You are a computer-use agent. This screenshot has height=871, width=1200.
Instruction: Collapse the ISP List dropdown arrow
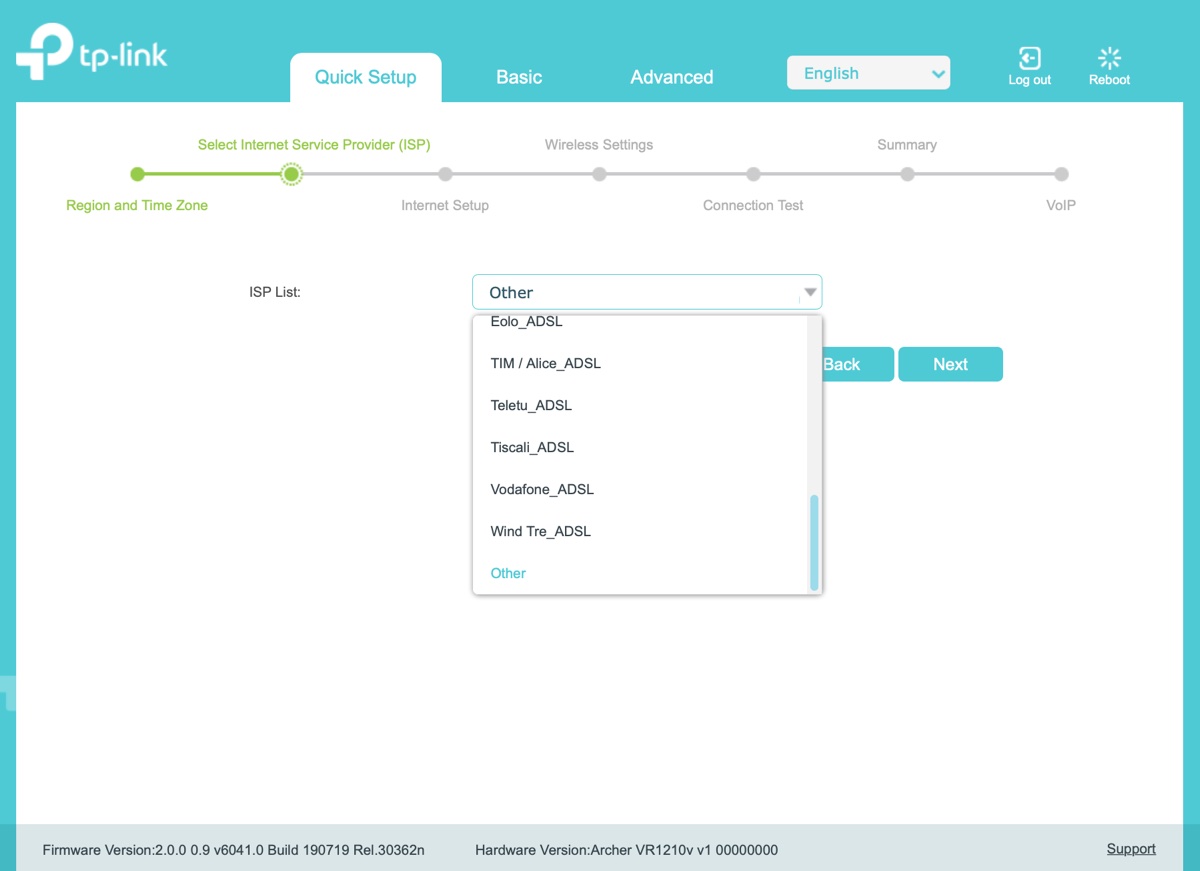click(x=810, y=293)
